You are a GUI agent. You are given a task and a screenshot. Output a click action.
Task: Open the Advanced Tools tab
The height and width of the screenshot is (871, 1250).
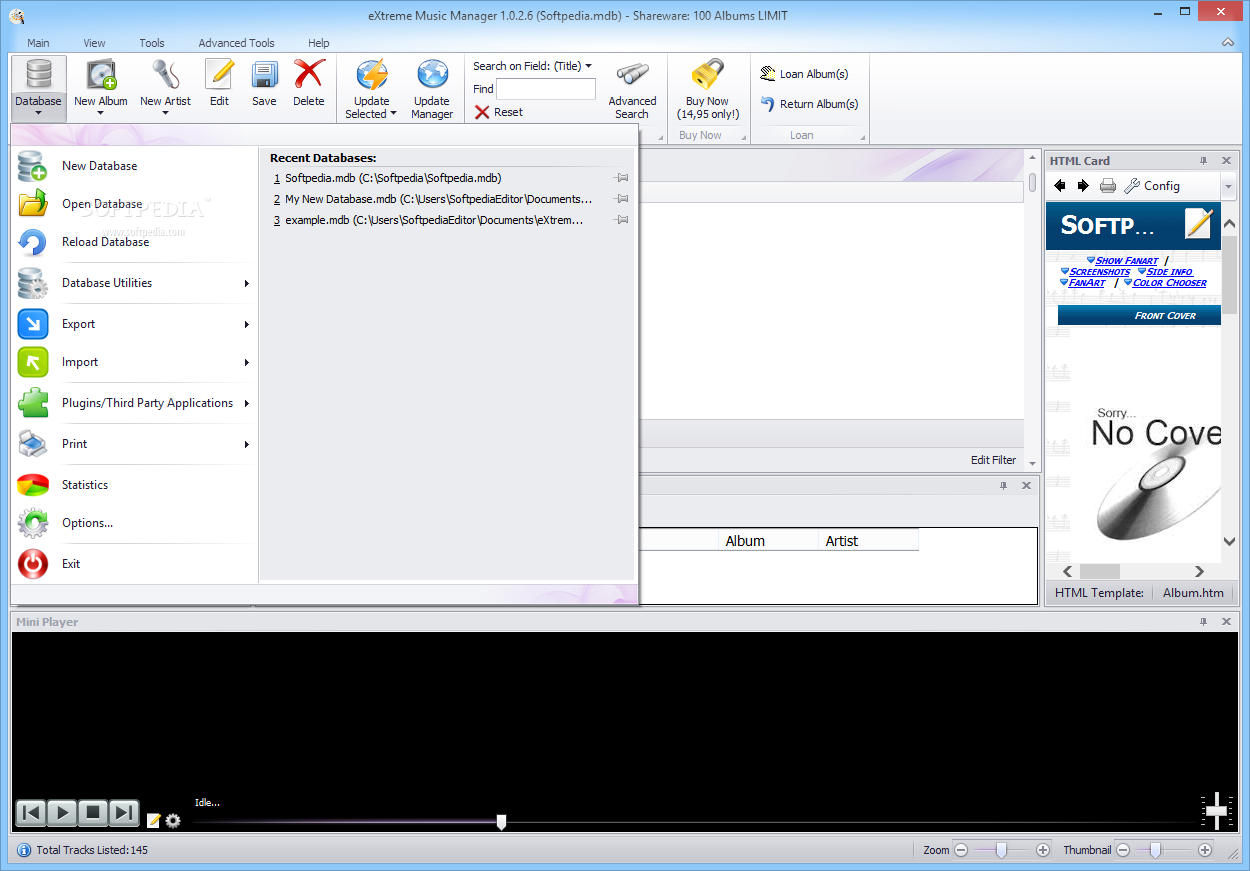click(x=236, y=43)
